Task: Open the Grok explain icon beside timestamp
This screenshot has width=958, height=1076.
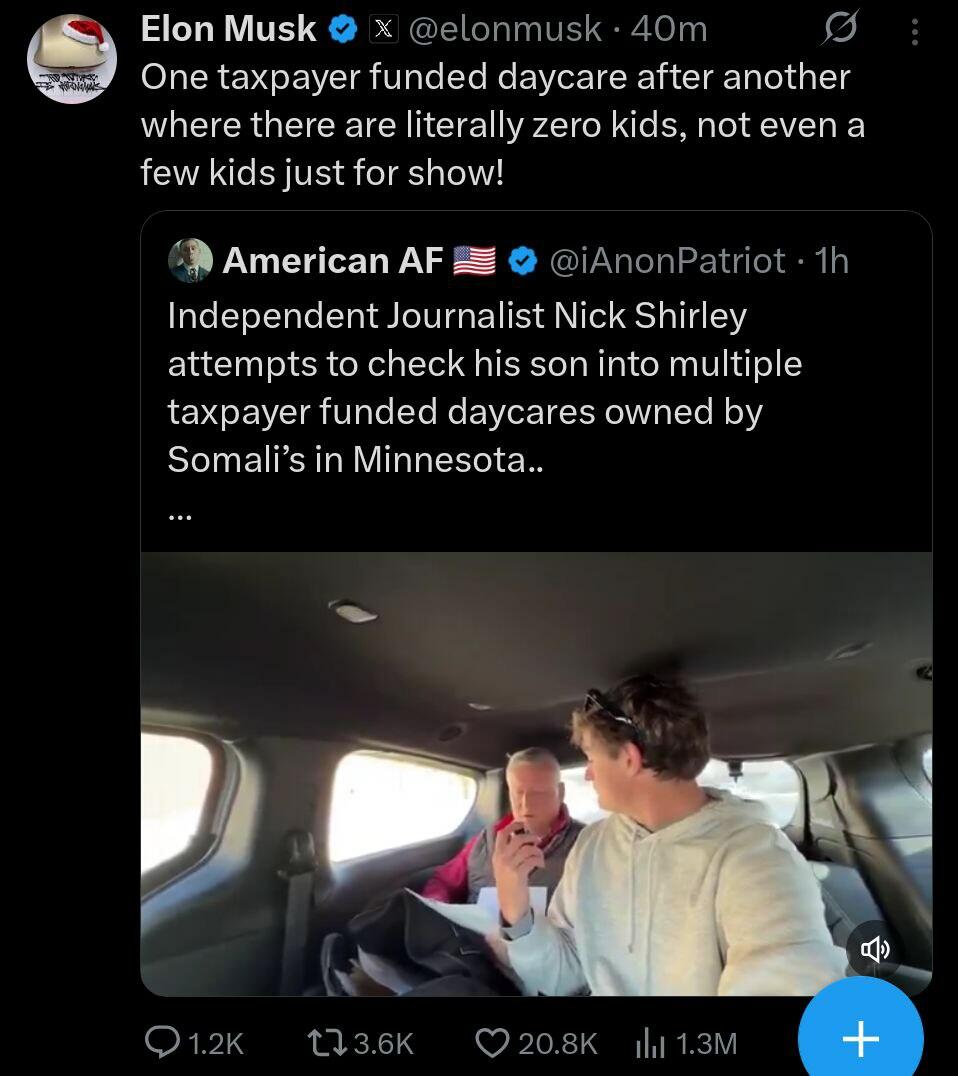Action: click(838, 31)
